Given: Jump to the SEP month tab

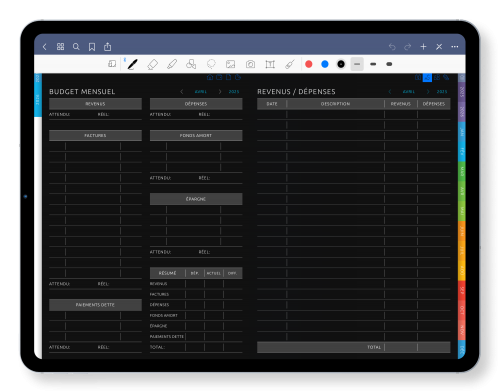Looking at the screenshot, I should (x=462, y=291).
